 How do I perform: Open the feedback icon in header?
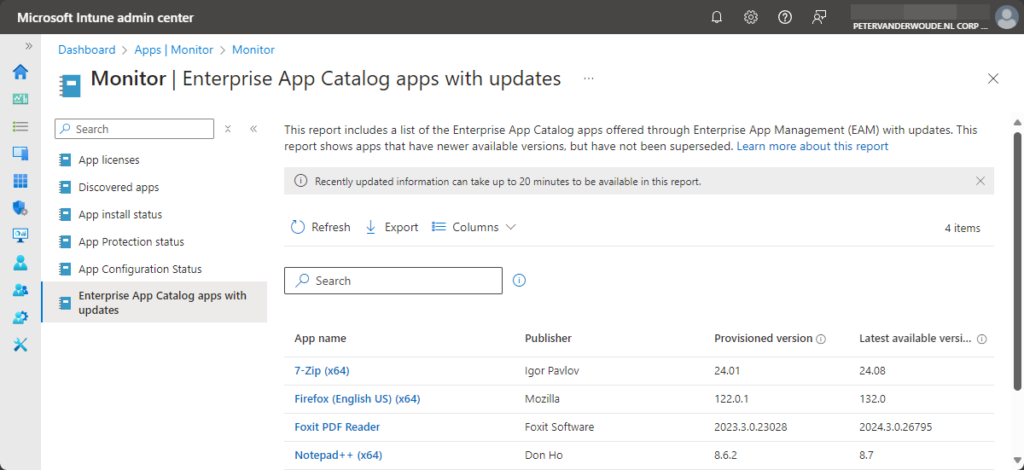pyautogui.click(x=820, y=17)
